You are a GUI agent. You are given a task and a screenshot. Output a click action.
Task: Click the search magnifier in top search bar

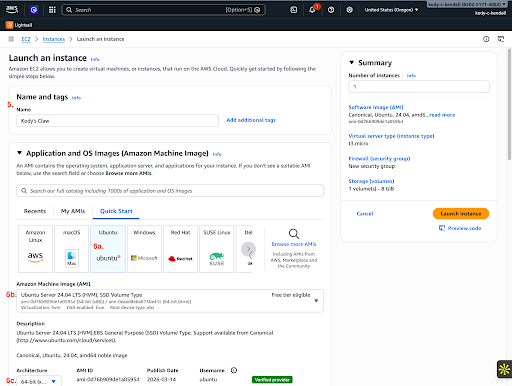pos(69,10)
